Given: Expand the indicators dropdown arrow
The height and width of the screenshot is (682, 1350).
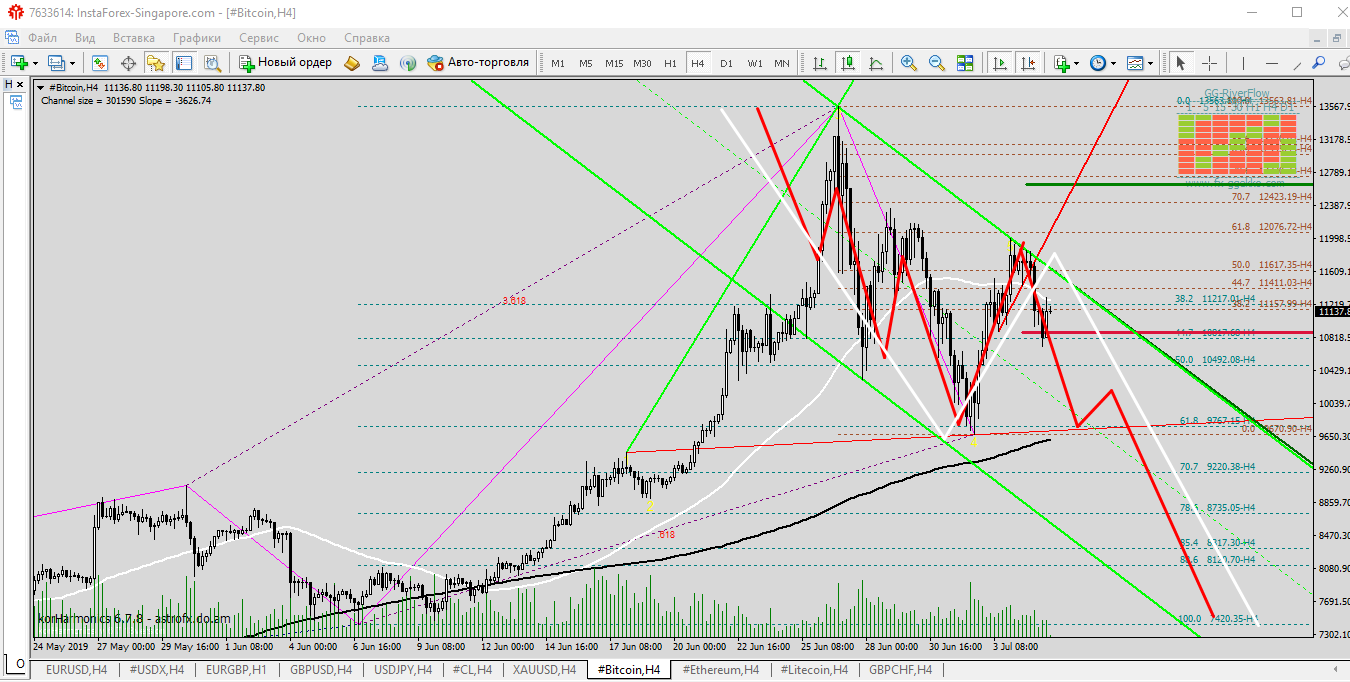Looking at the screenshot, I should coord(1077,63).
